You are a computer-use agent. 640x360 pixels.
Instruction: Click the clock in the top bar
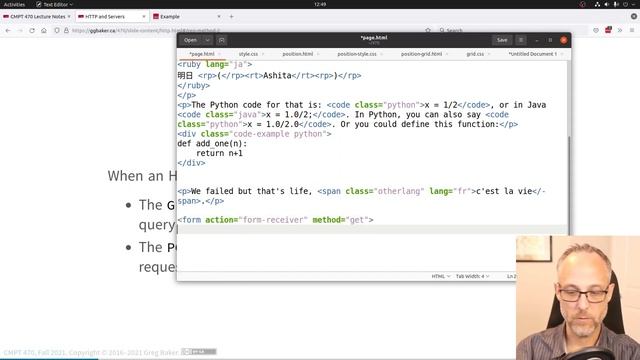point(320,4)
